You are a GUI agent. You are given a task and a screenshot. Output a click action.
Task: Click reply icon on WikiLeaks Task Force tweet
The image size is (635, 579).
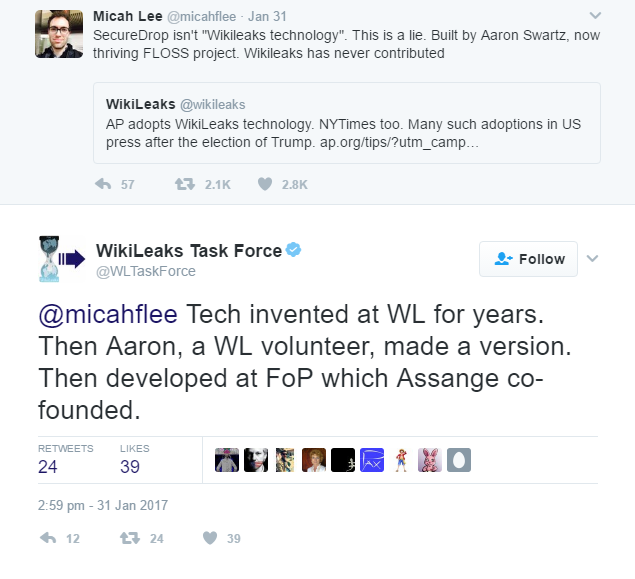48,538
